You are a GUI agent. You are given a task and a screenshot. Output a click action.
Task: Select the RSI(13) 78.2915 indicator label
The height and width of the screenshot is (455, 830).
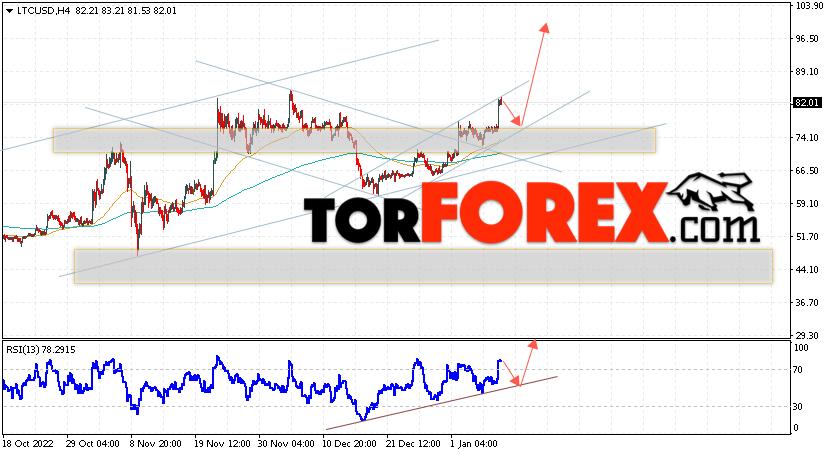[x=41, y=350]
